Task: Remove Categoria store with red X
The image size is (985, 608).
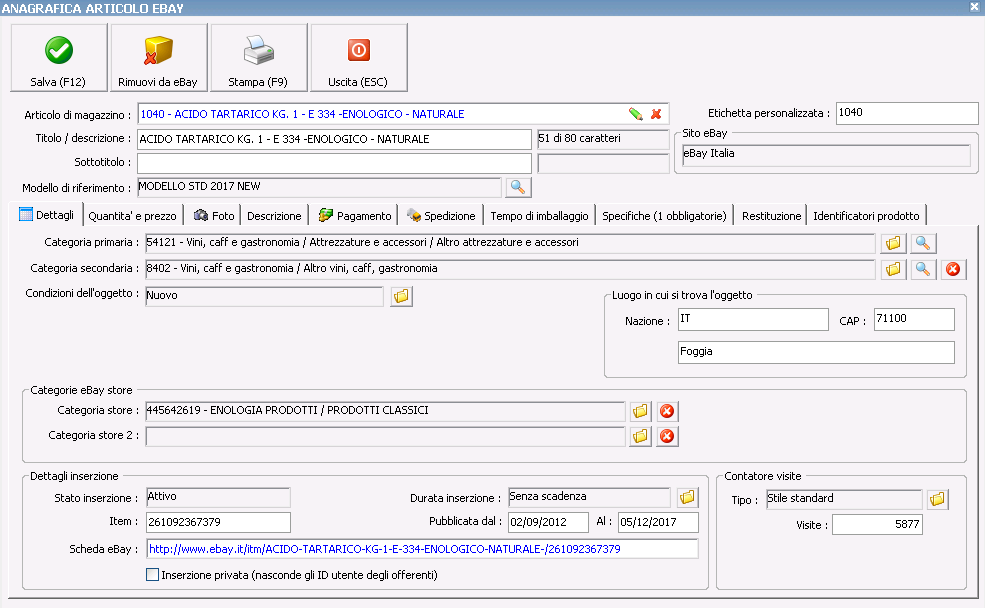Action: tap(667, 411)
